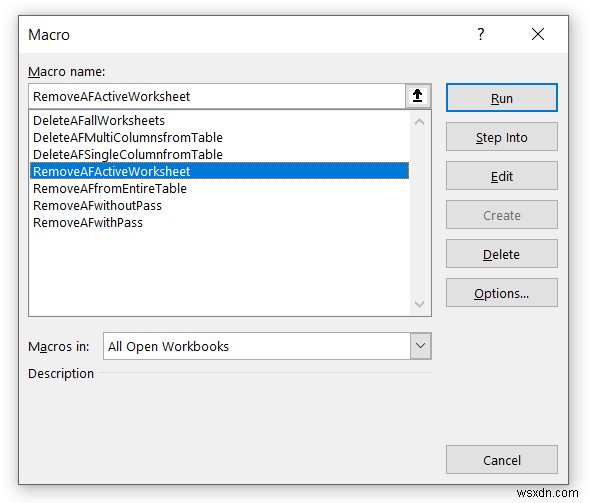Cancel the Macro dialog
This screenshot has width=590, height=503.
coord(502,460)
